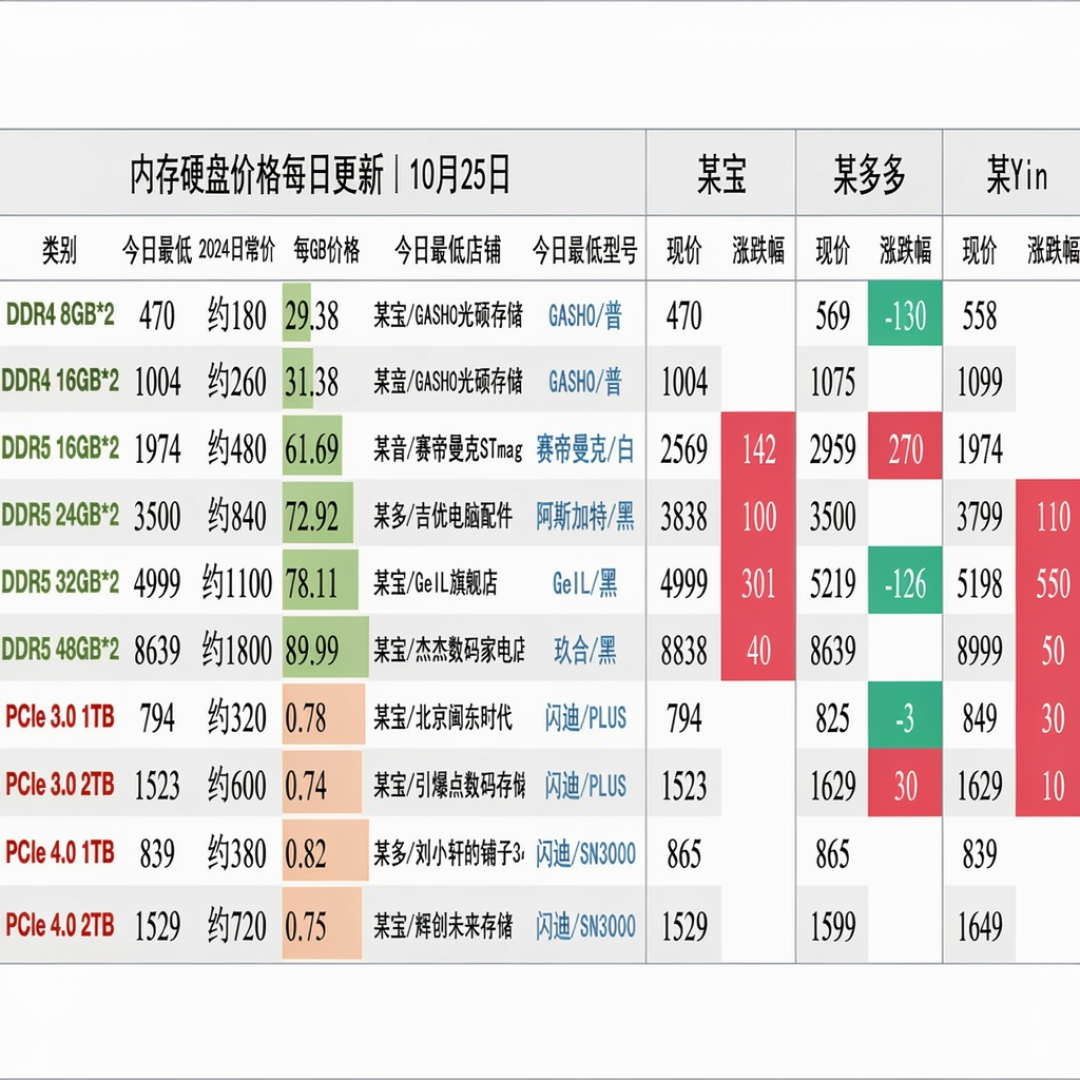Click the per-GB price '0.78'
The image size is (1080, 1080).
click(x=306, y=718)
